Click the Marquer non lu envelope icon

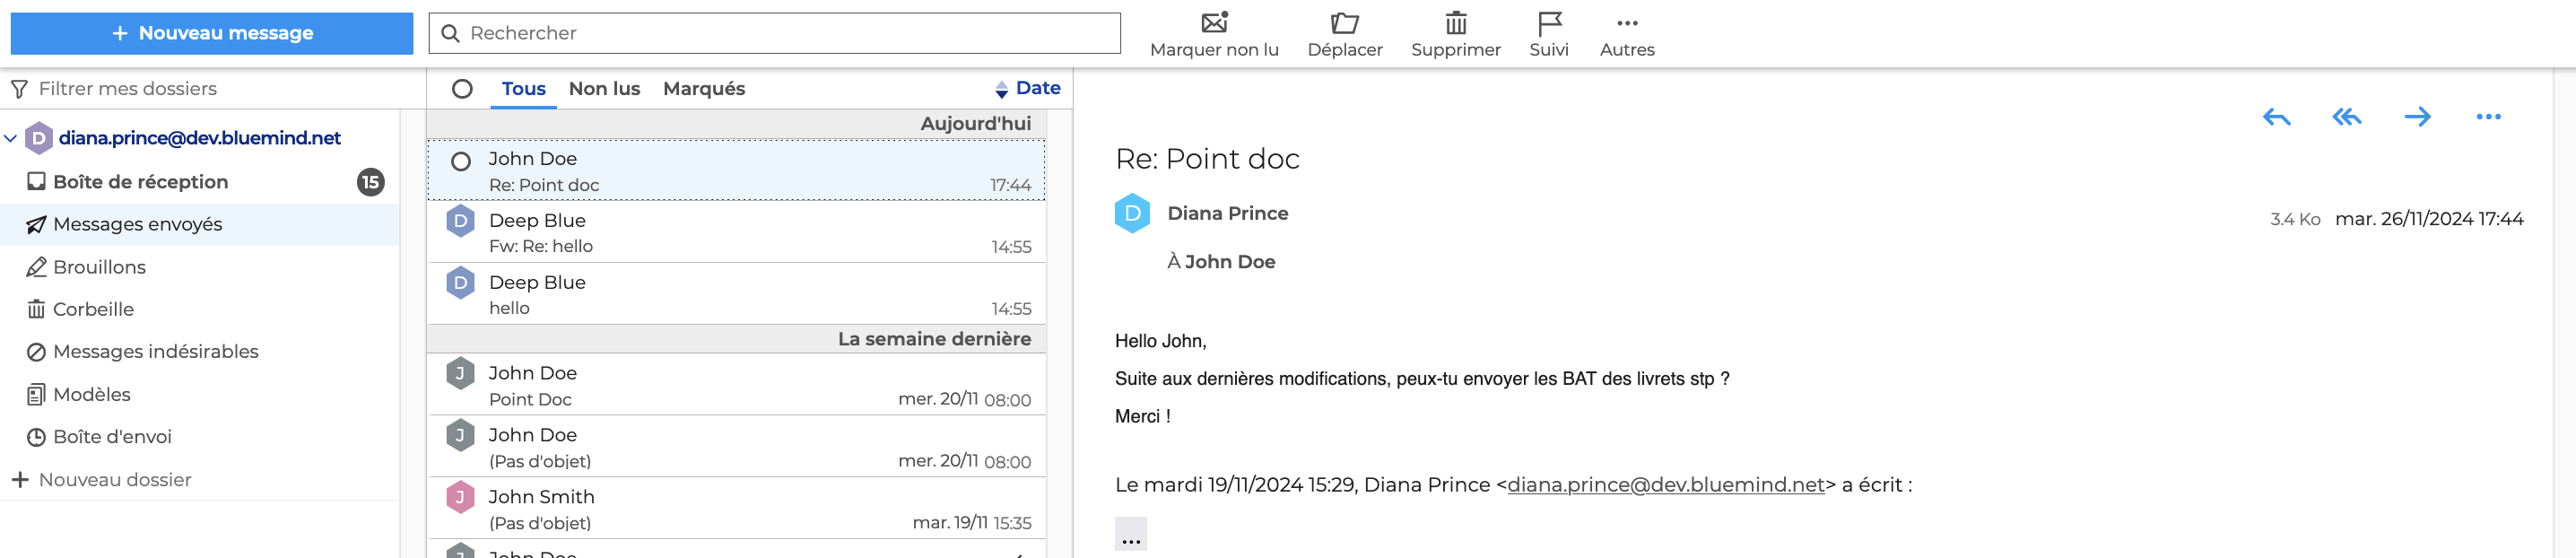coord(1214,22)
